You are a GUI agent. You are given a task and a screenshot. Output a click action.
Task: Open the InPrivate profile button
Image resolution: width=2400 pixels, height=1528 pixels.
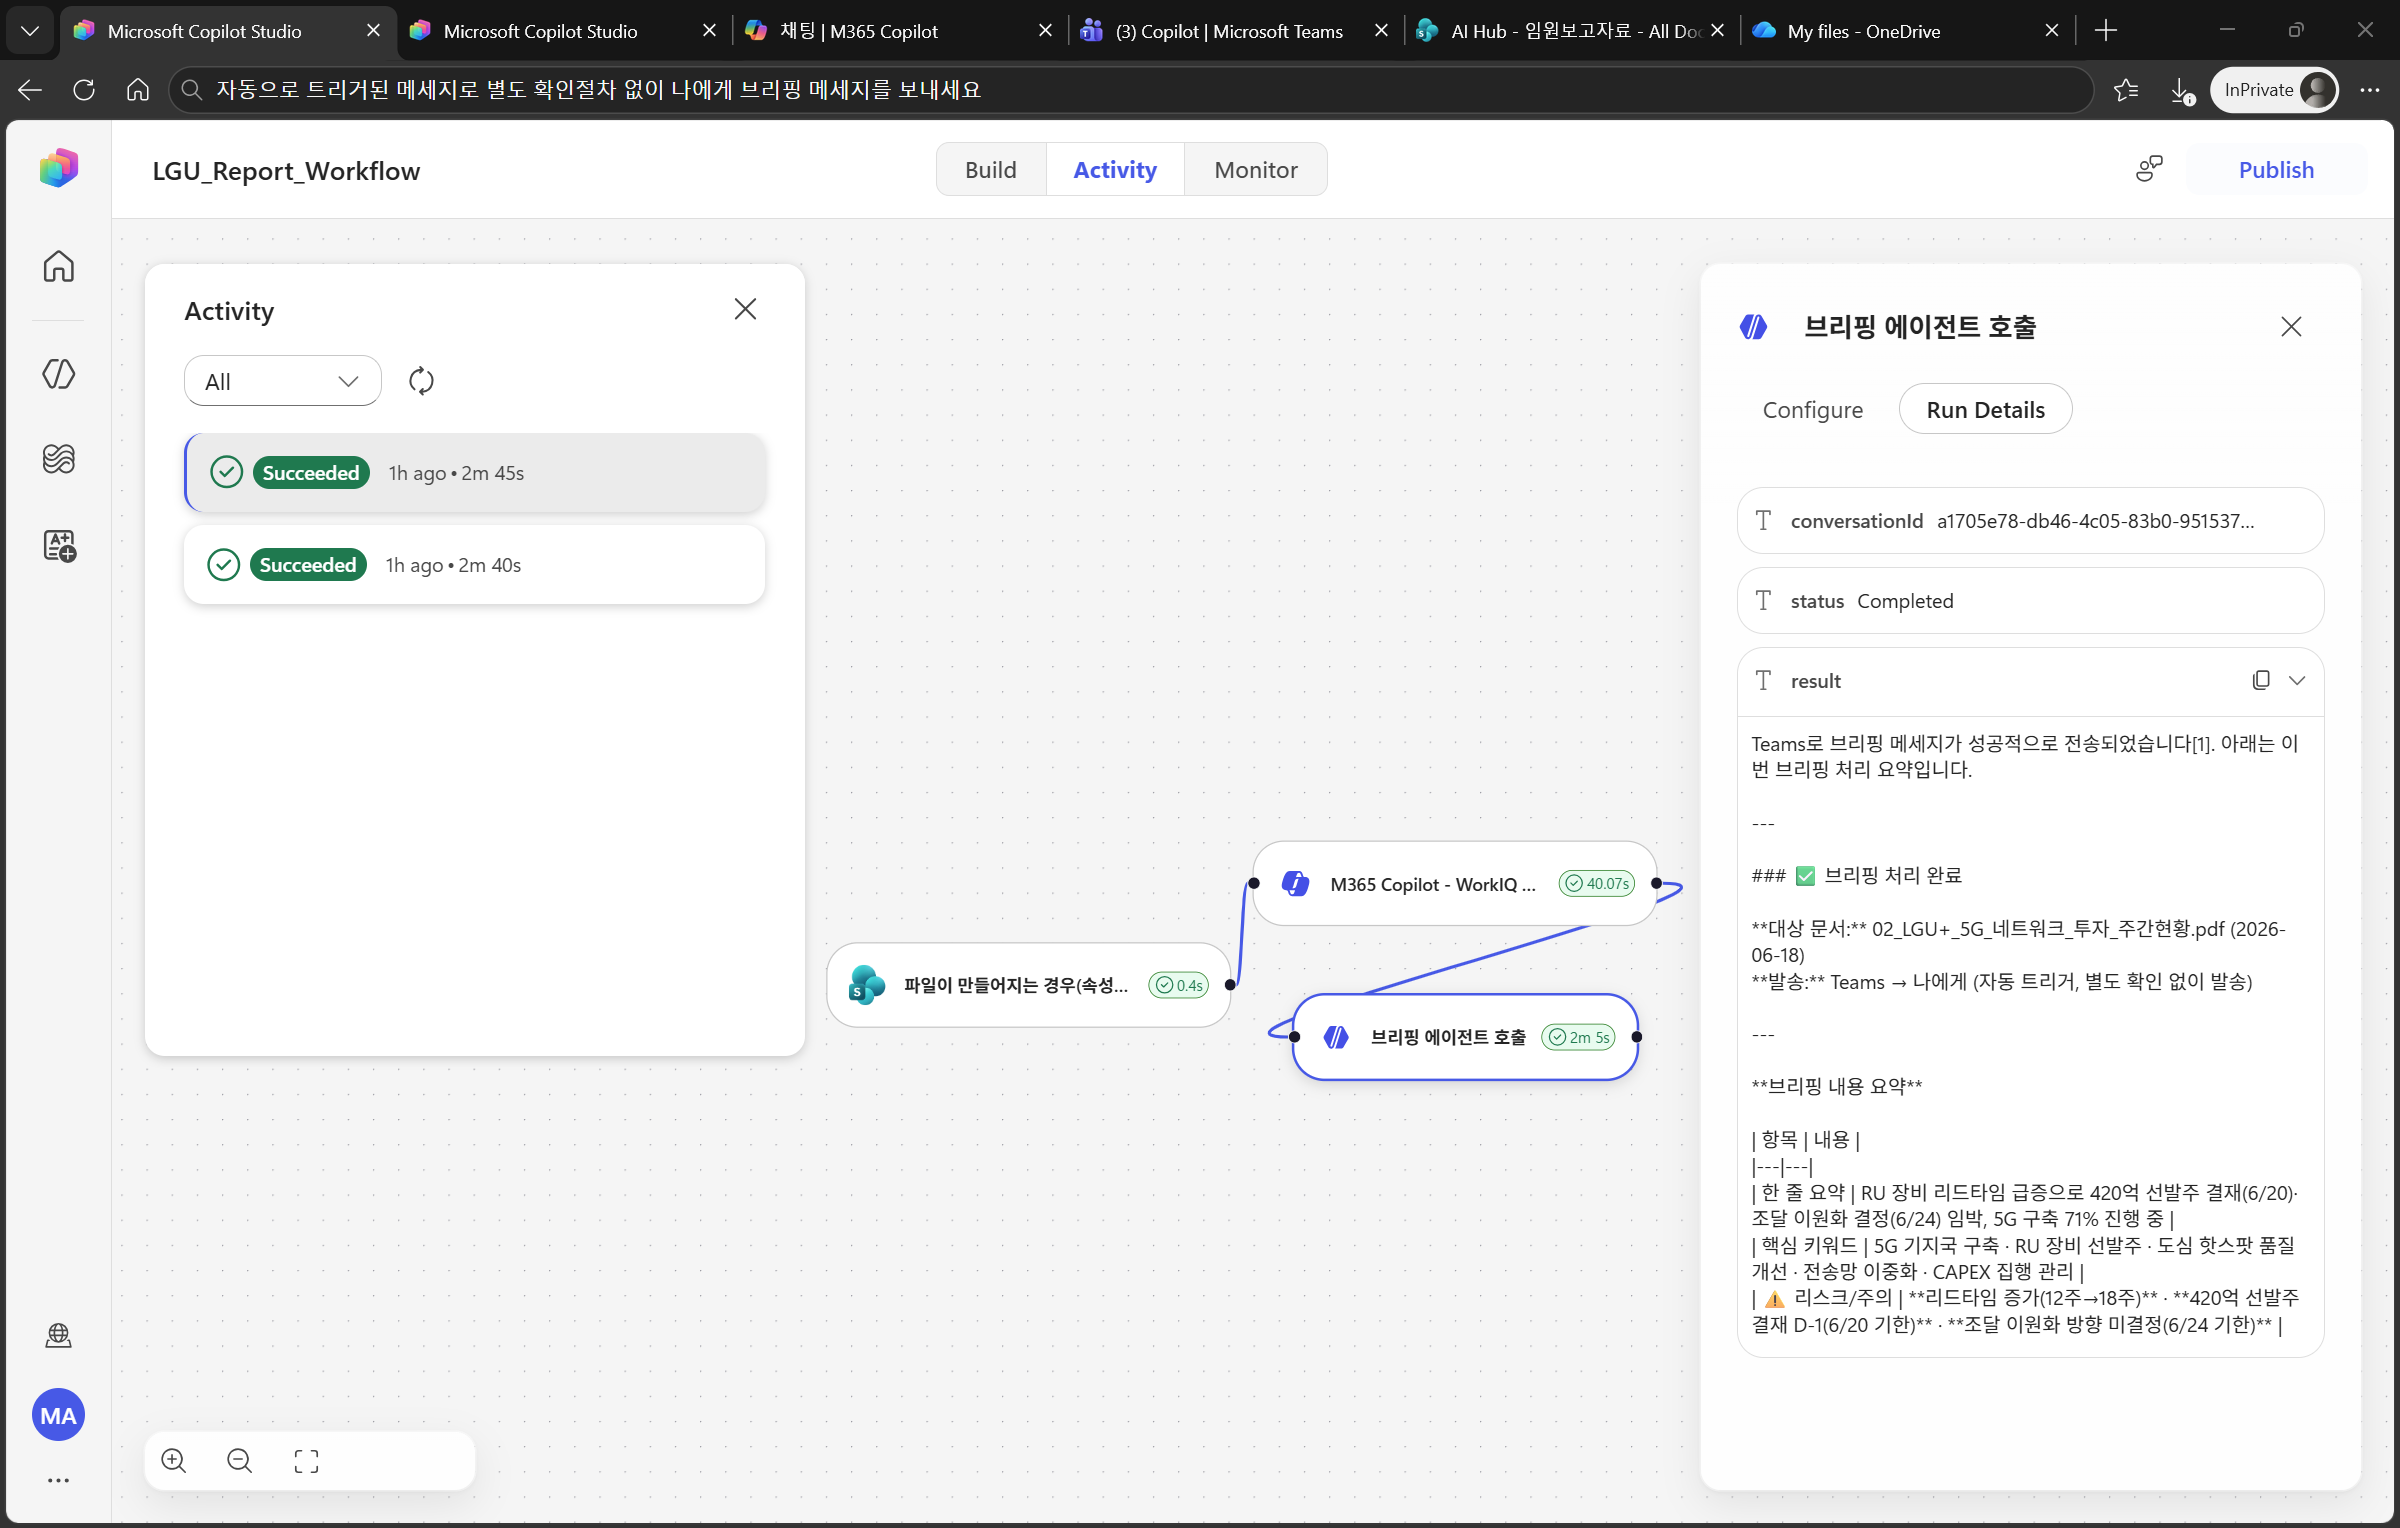[2274, 90]
